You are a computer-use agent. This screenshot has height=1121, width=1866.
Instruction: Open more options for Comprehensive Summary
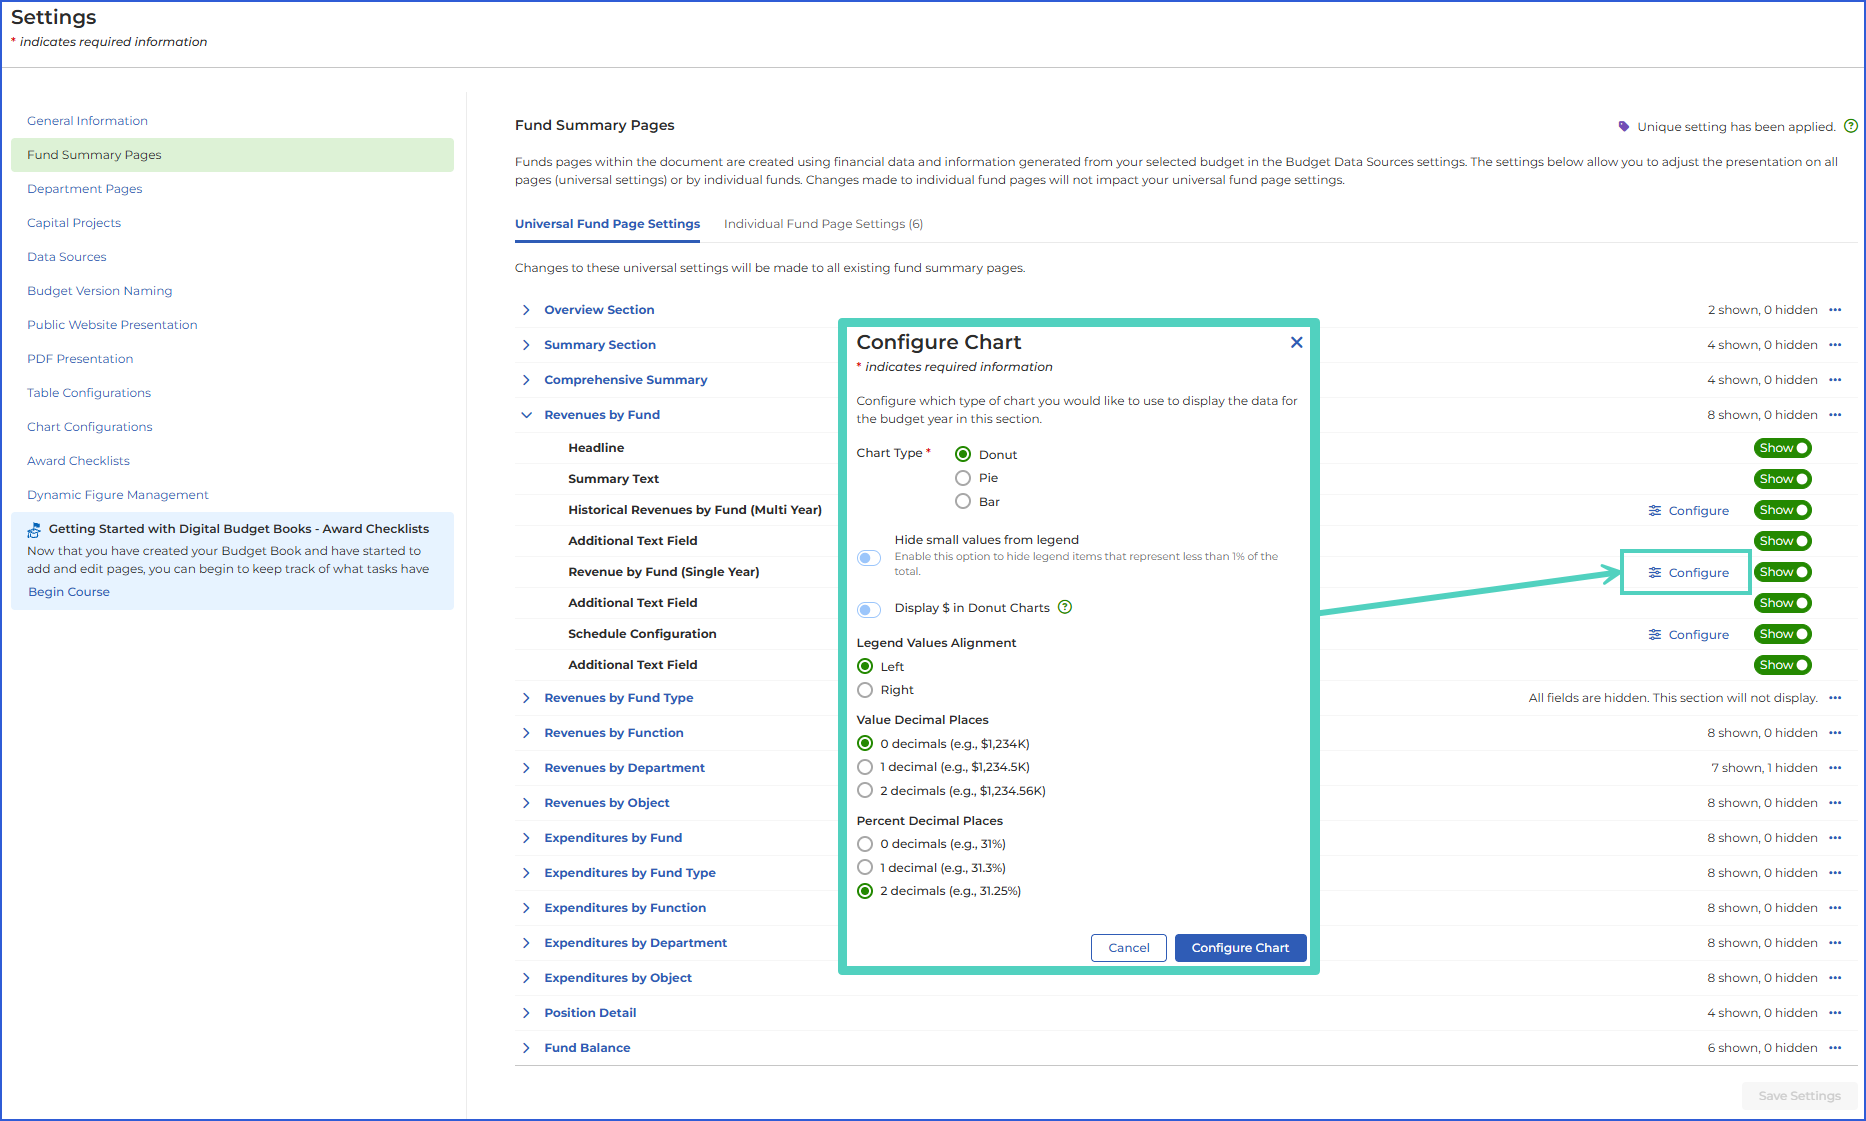[1835, 380]
